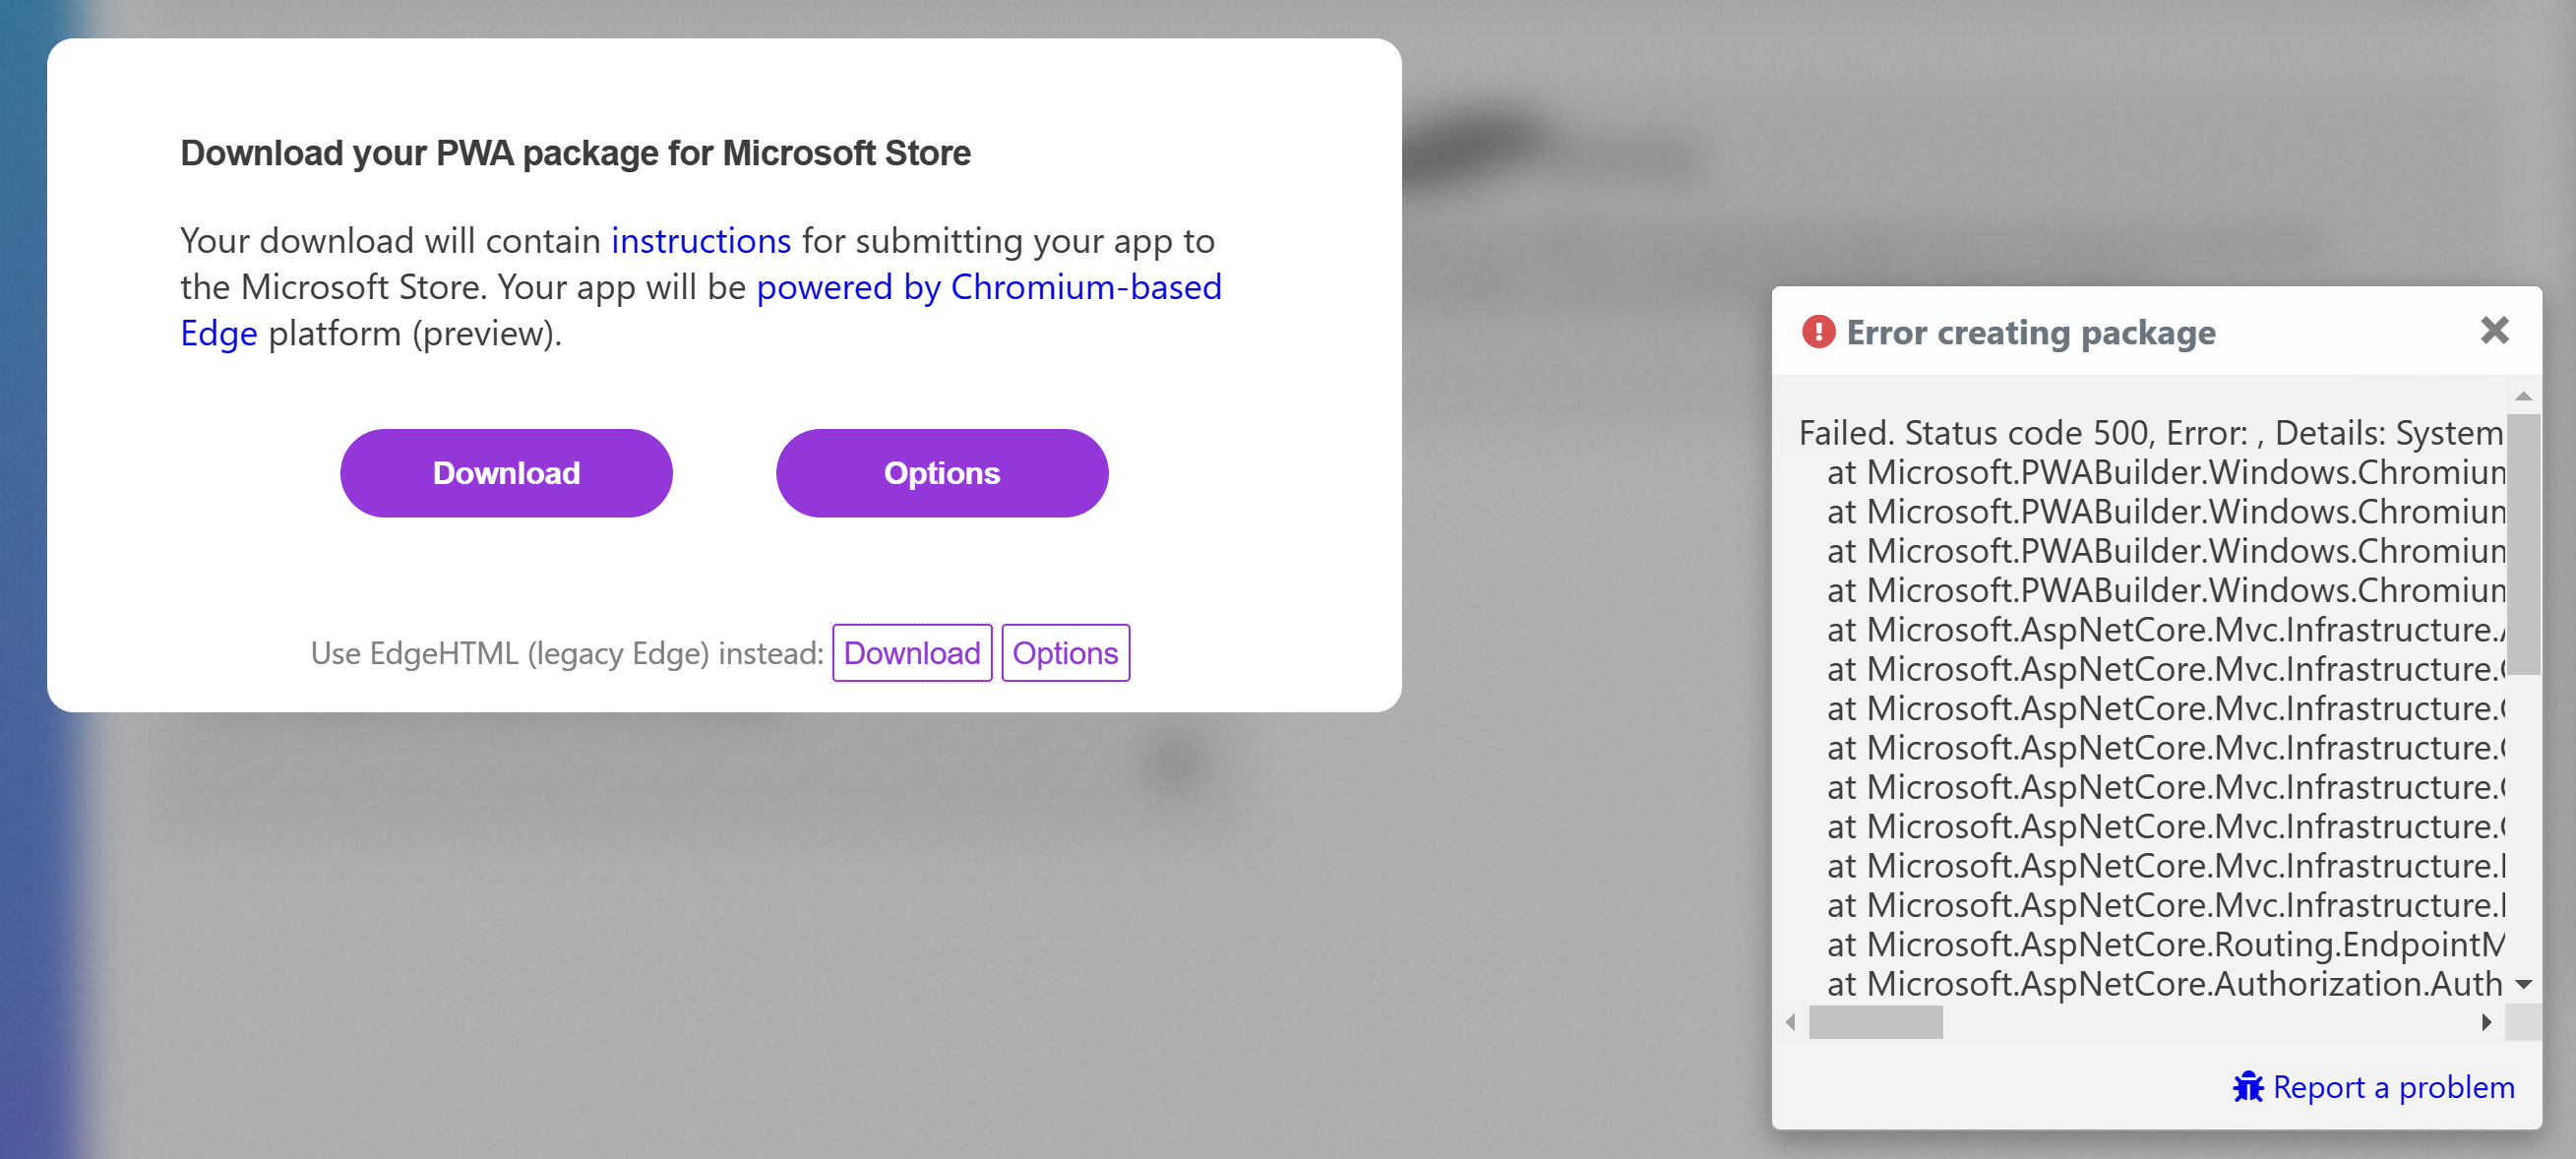The image size is (2576, 1159).
Task: Dismiss the Error creating package popup
Action: pos(2494,330)
